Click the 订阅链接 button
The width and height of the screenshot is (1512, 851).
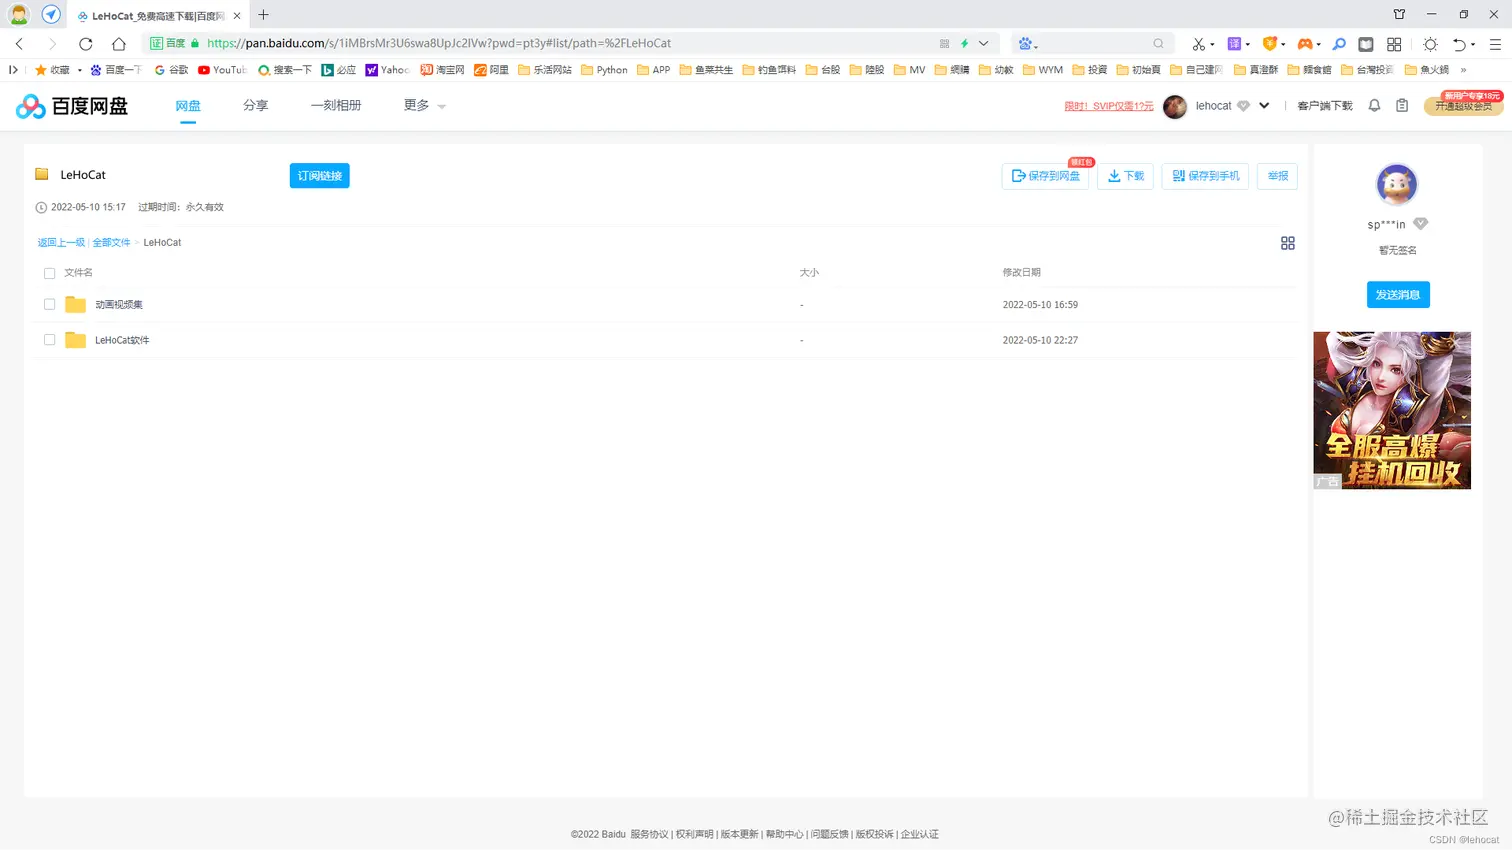[x=320, y=176]
